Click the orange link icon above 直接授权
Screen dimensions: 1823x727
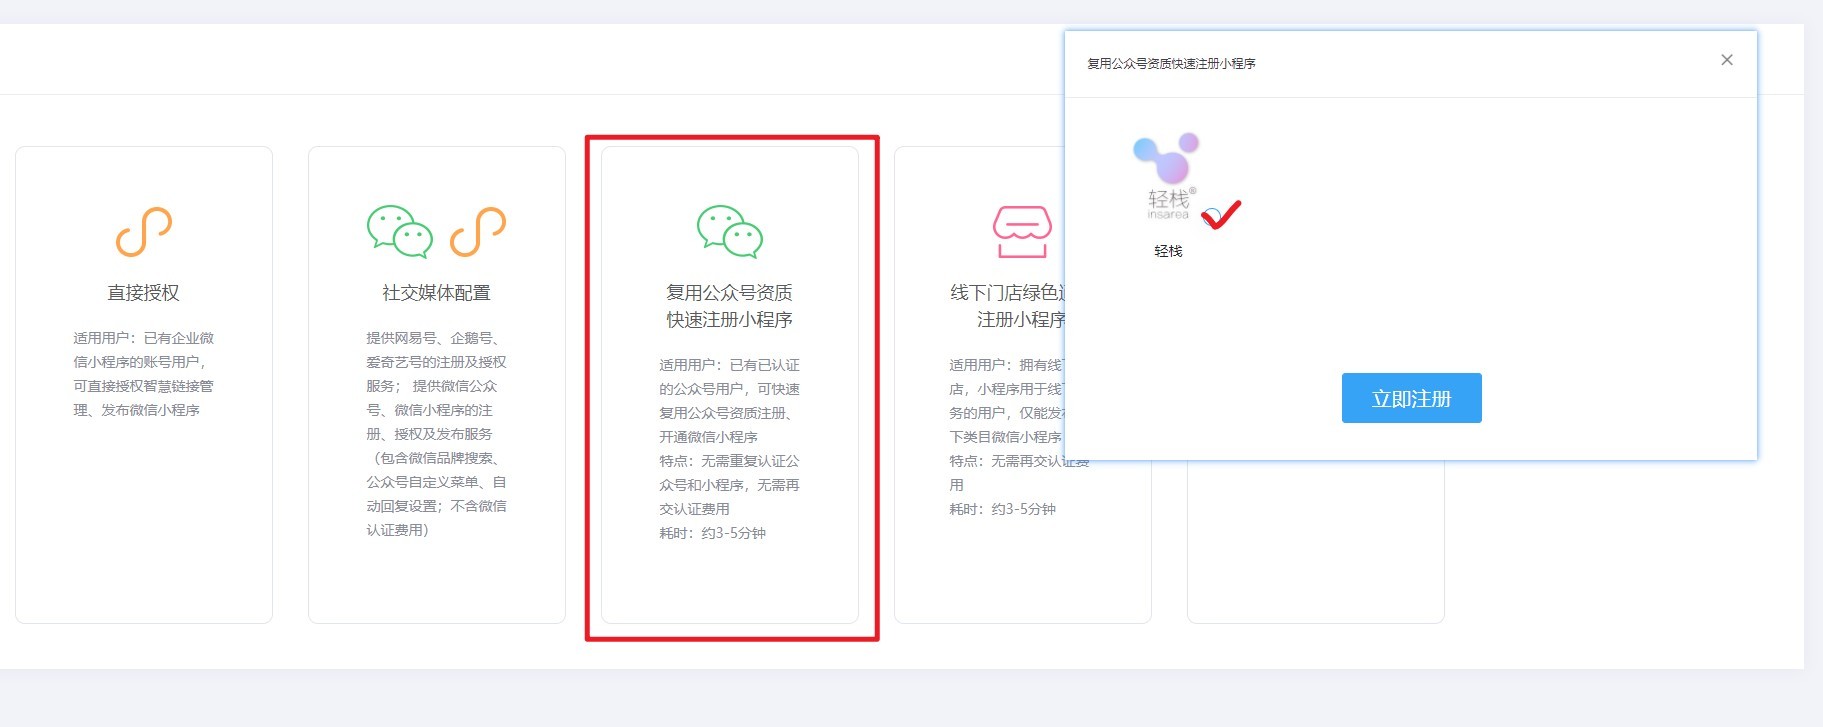point(144,232)
